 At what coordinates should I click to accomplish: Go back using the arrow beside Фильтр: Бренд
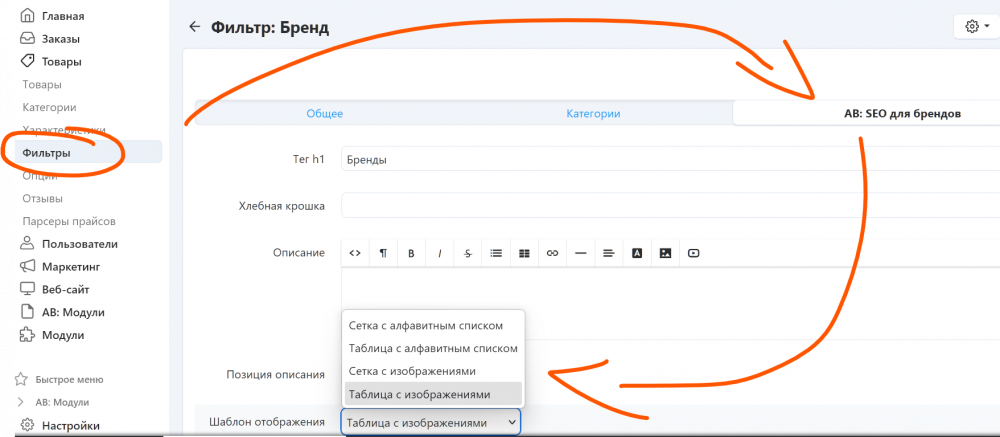click(194, 27)
